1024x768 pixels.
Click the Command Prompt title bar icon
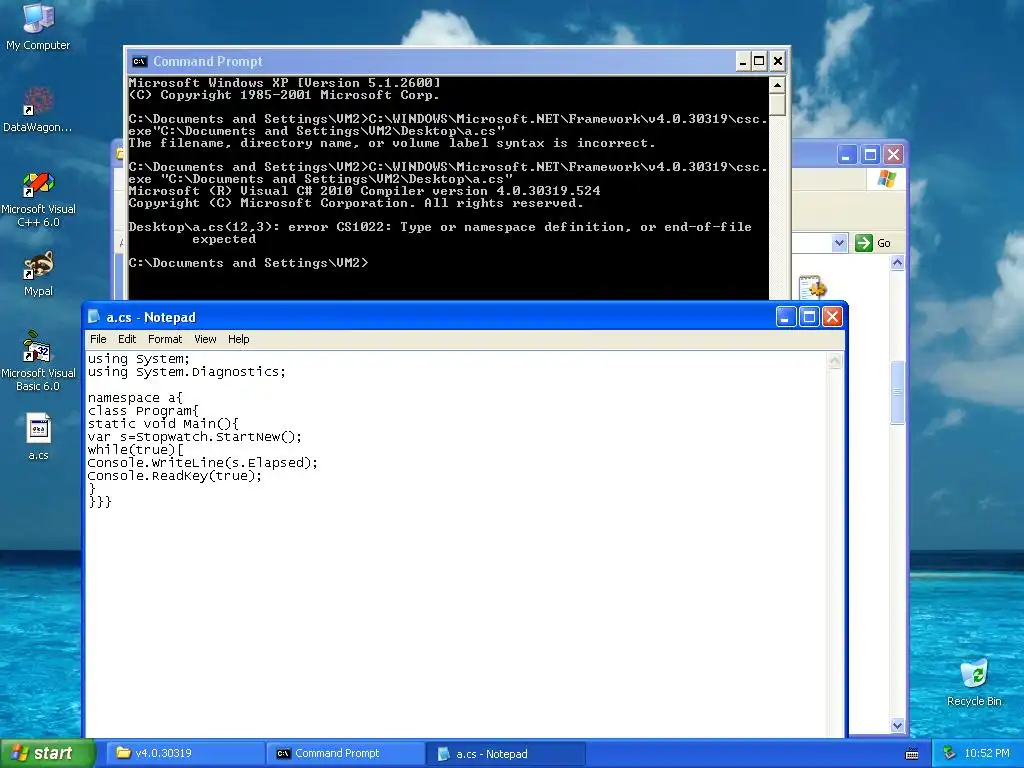tap(139, 61)
